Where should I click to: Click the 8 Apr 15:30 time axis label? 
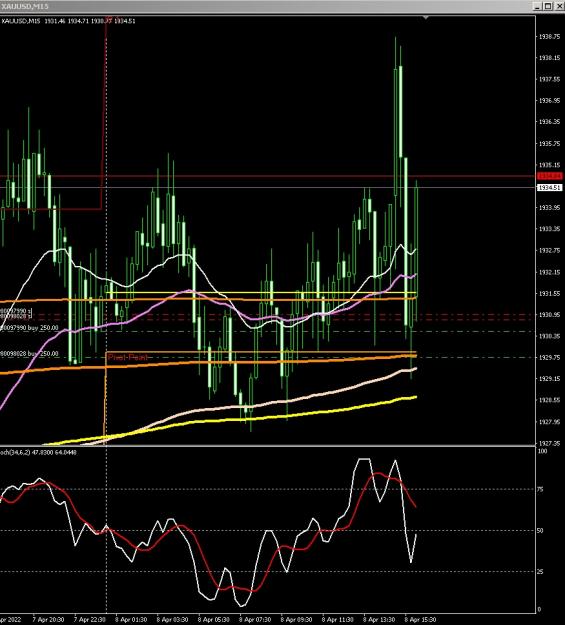[420, 620]
